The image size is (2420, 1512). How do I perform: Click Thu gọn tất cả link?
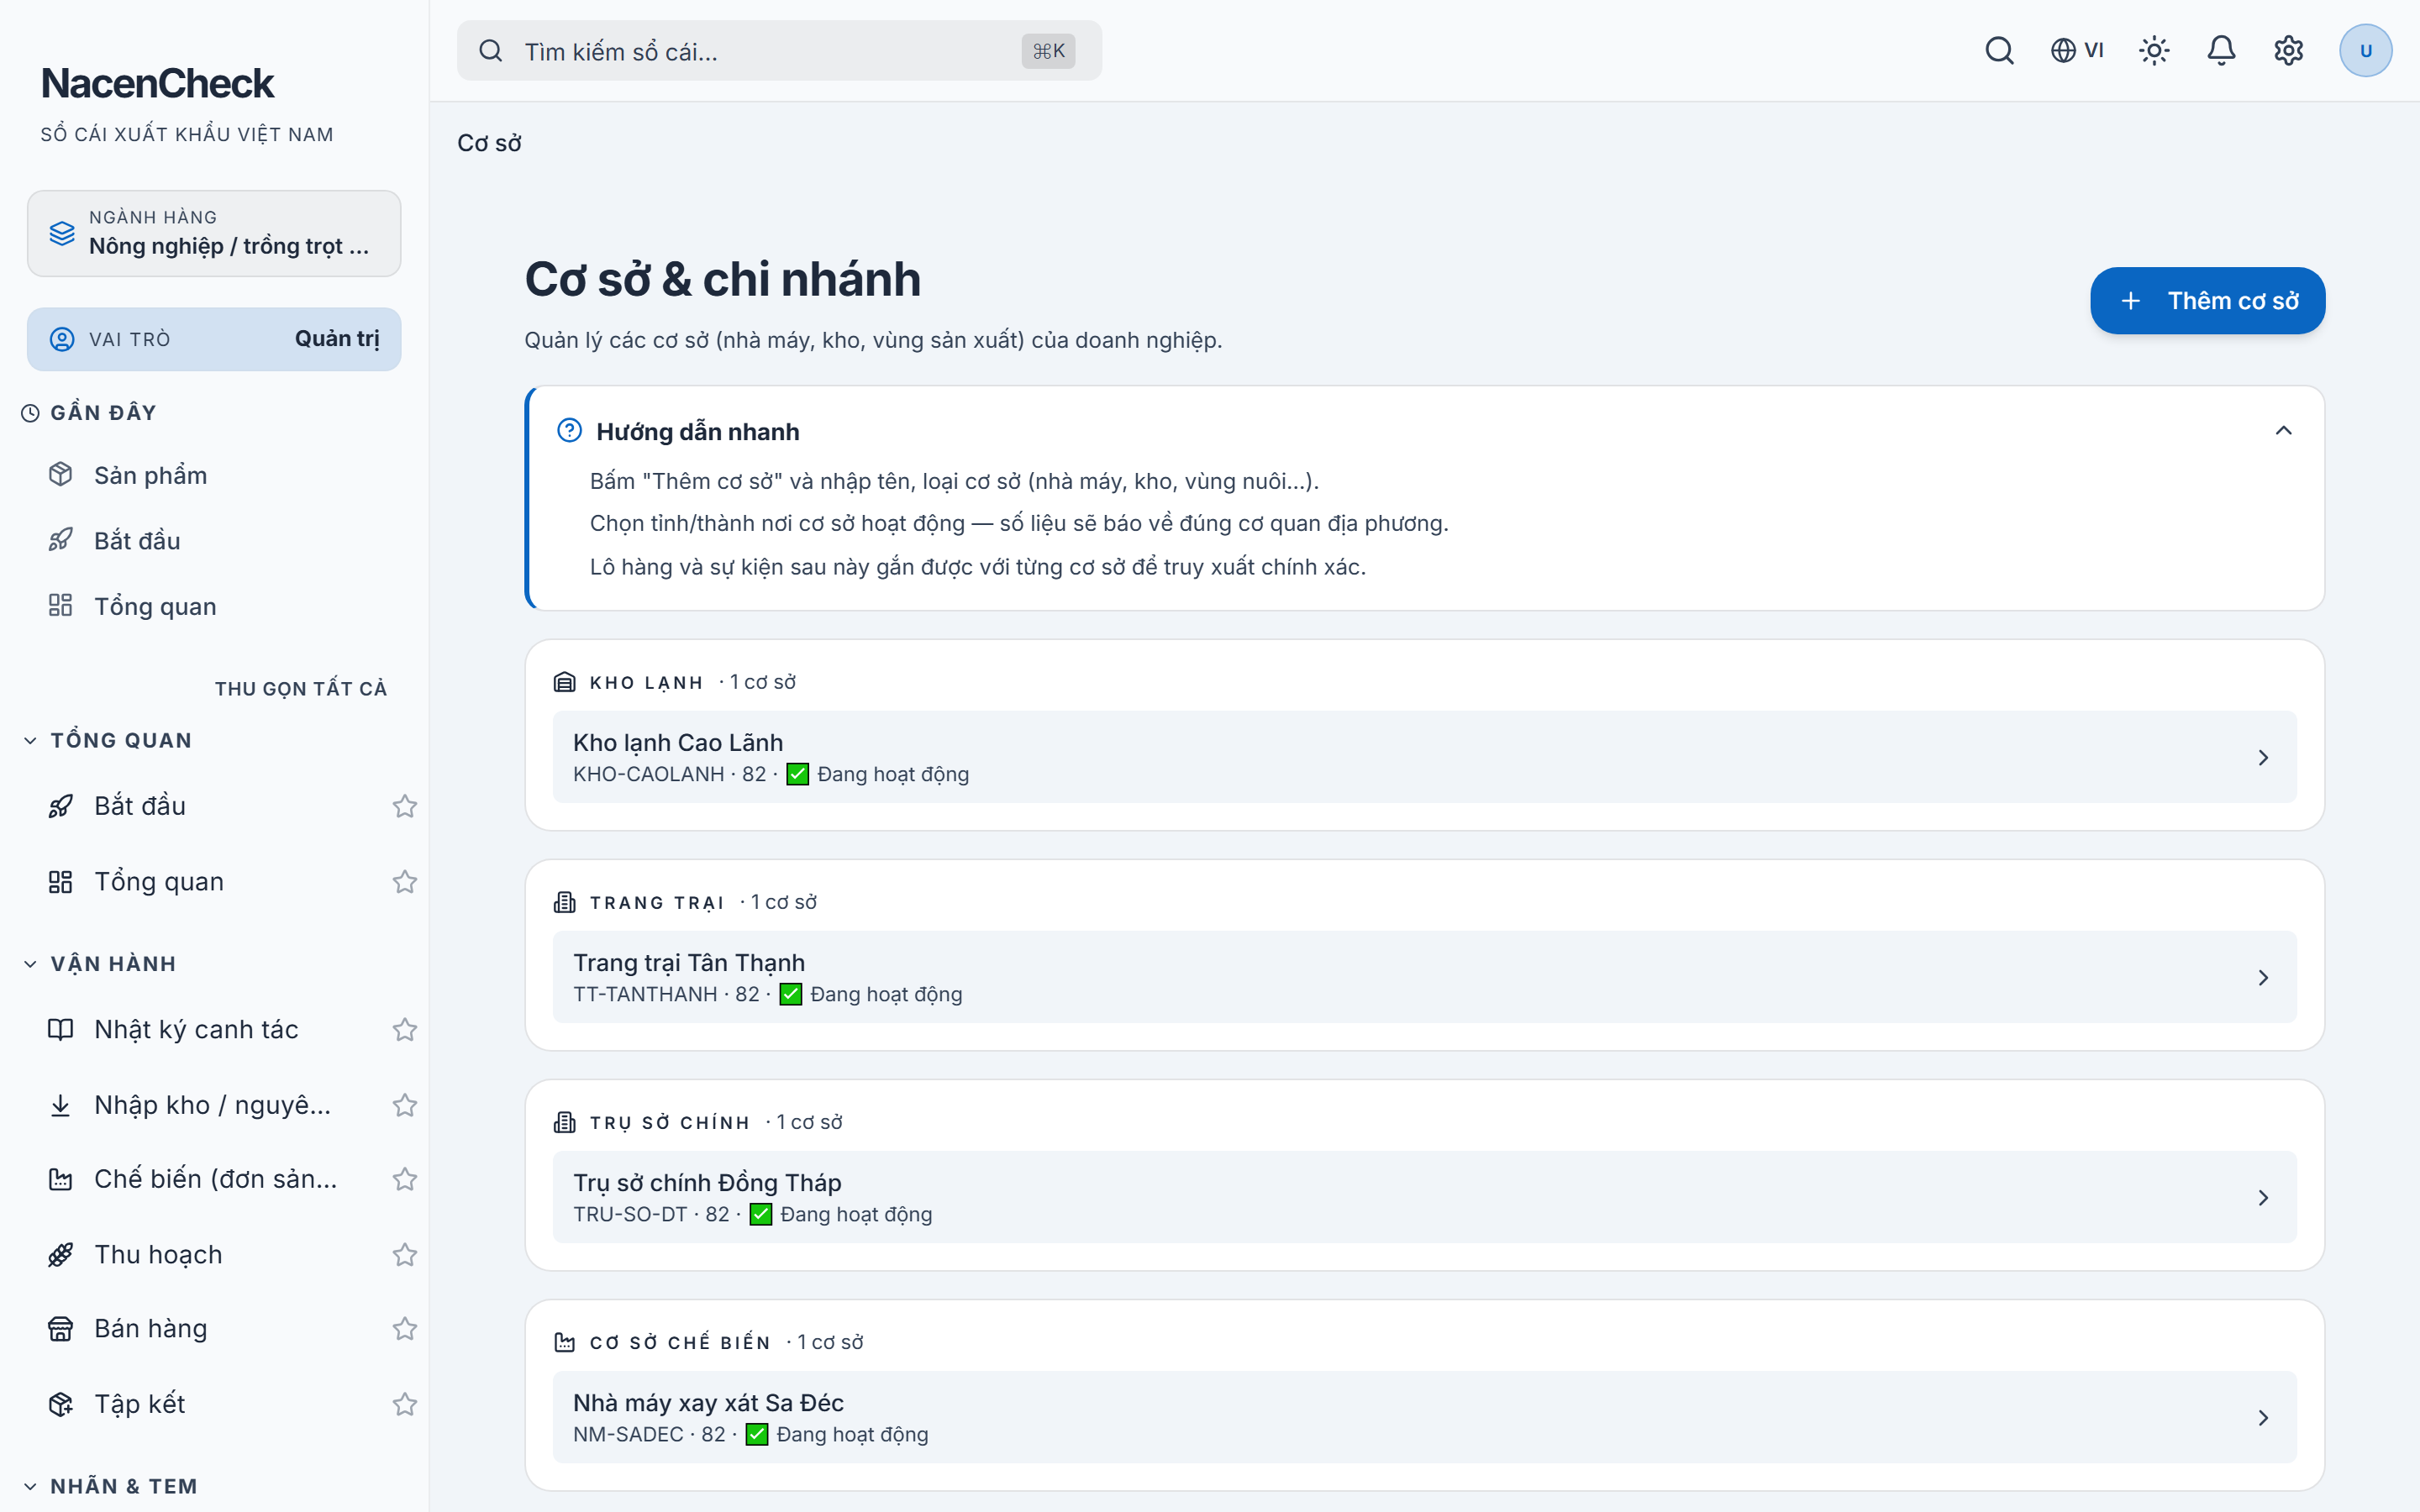click(301, 688)
